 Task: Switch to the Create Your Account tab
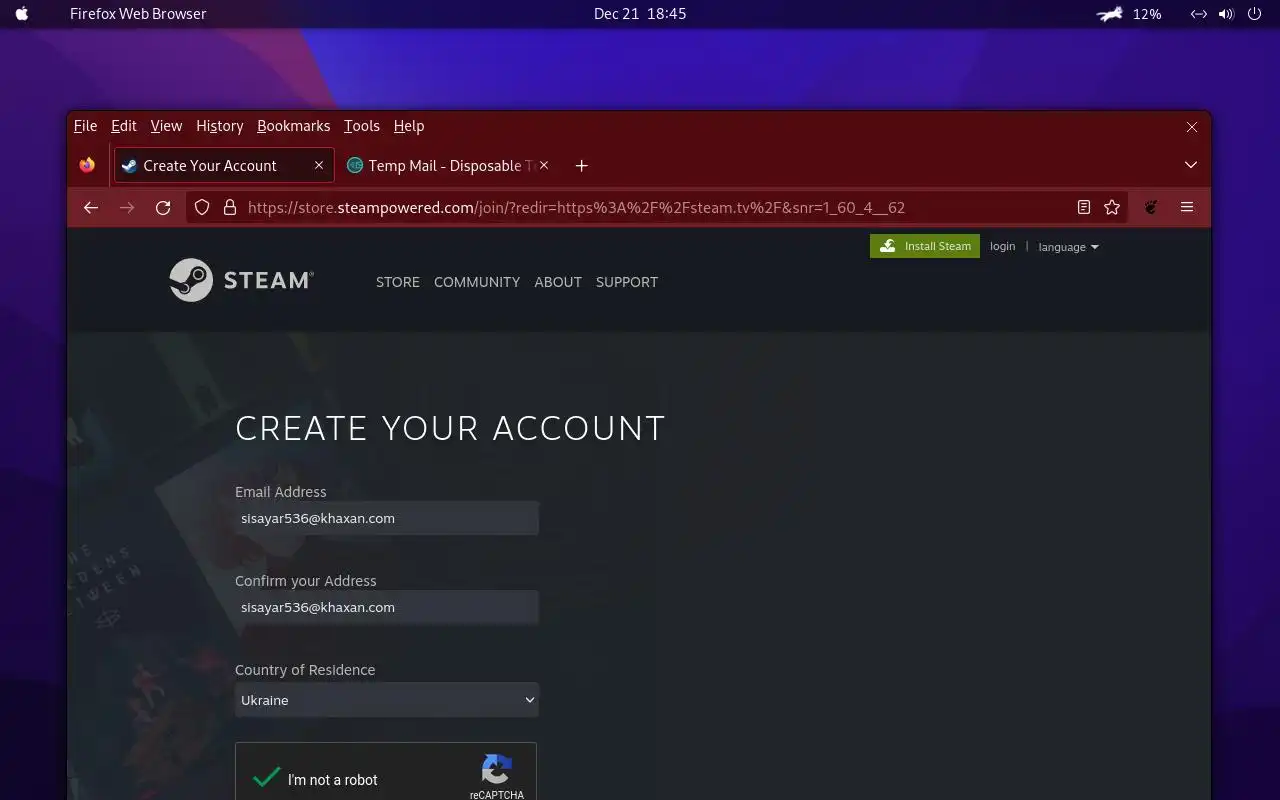[223, 165]
